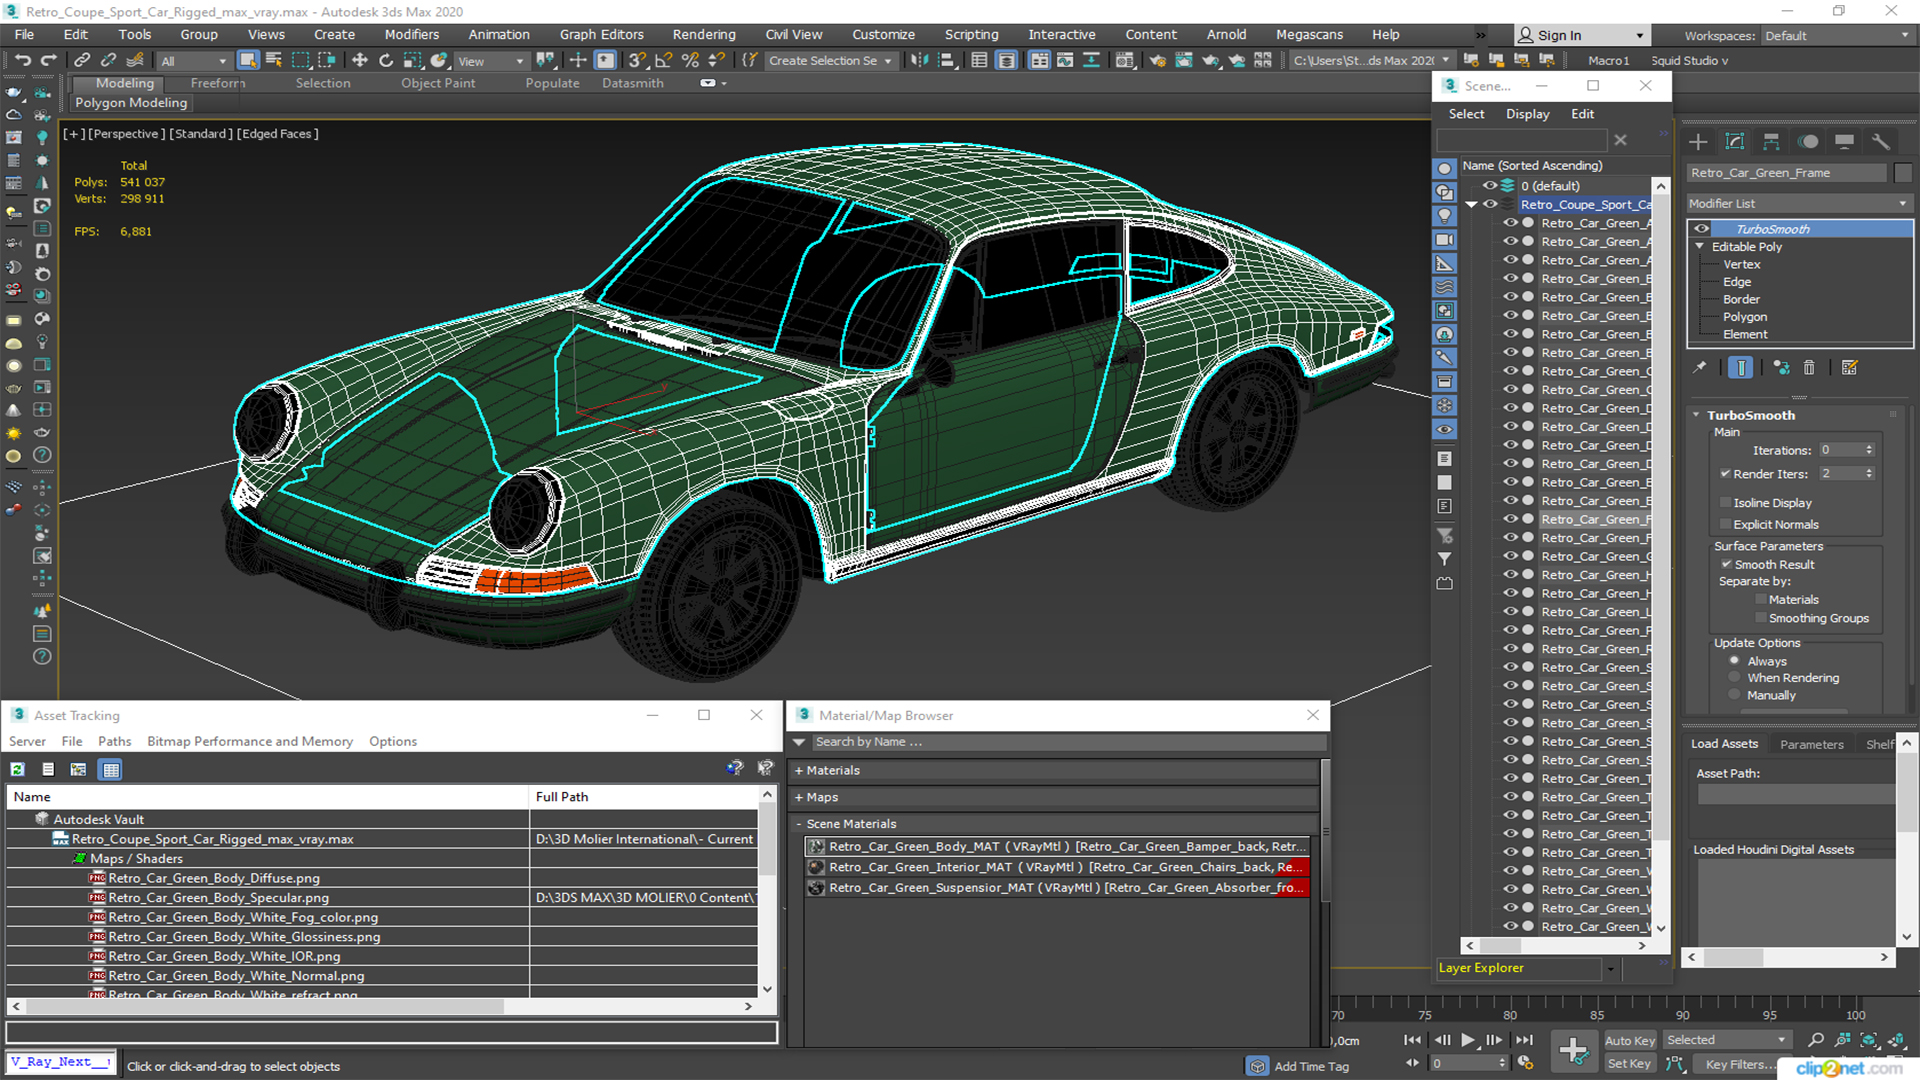The height and width of the screenshot is (1080, 1920).
Task: Open the selection filter All dropdown
Action: [x=194, y=61]
